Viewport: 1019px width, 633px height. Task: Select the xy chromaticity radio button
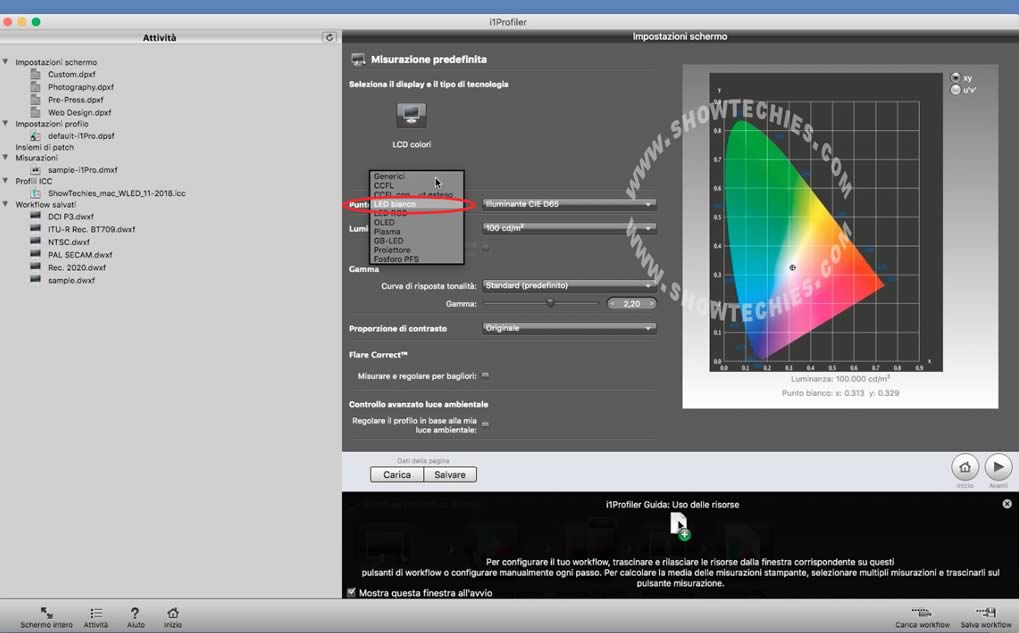coord(956,78)
